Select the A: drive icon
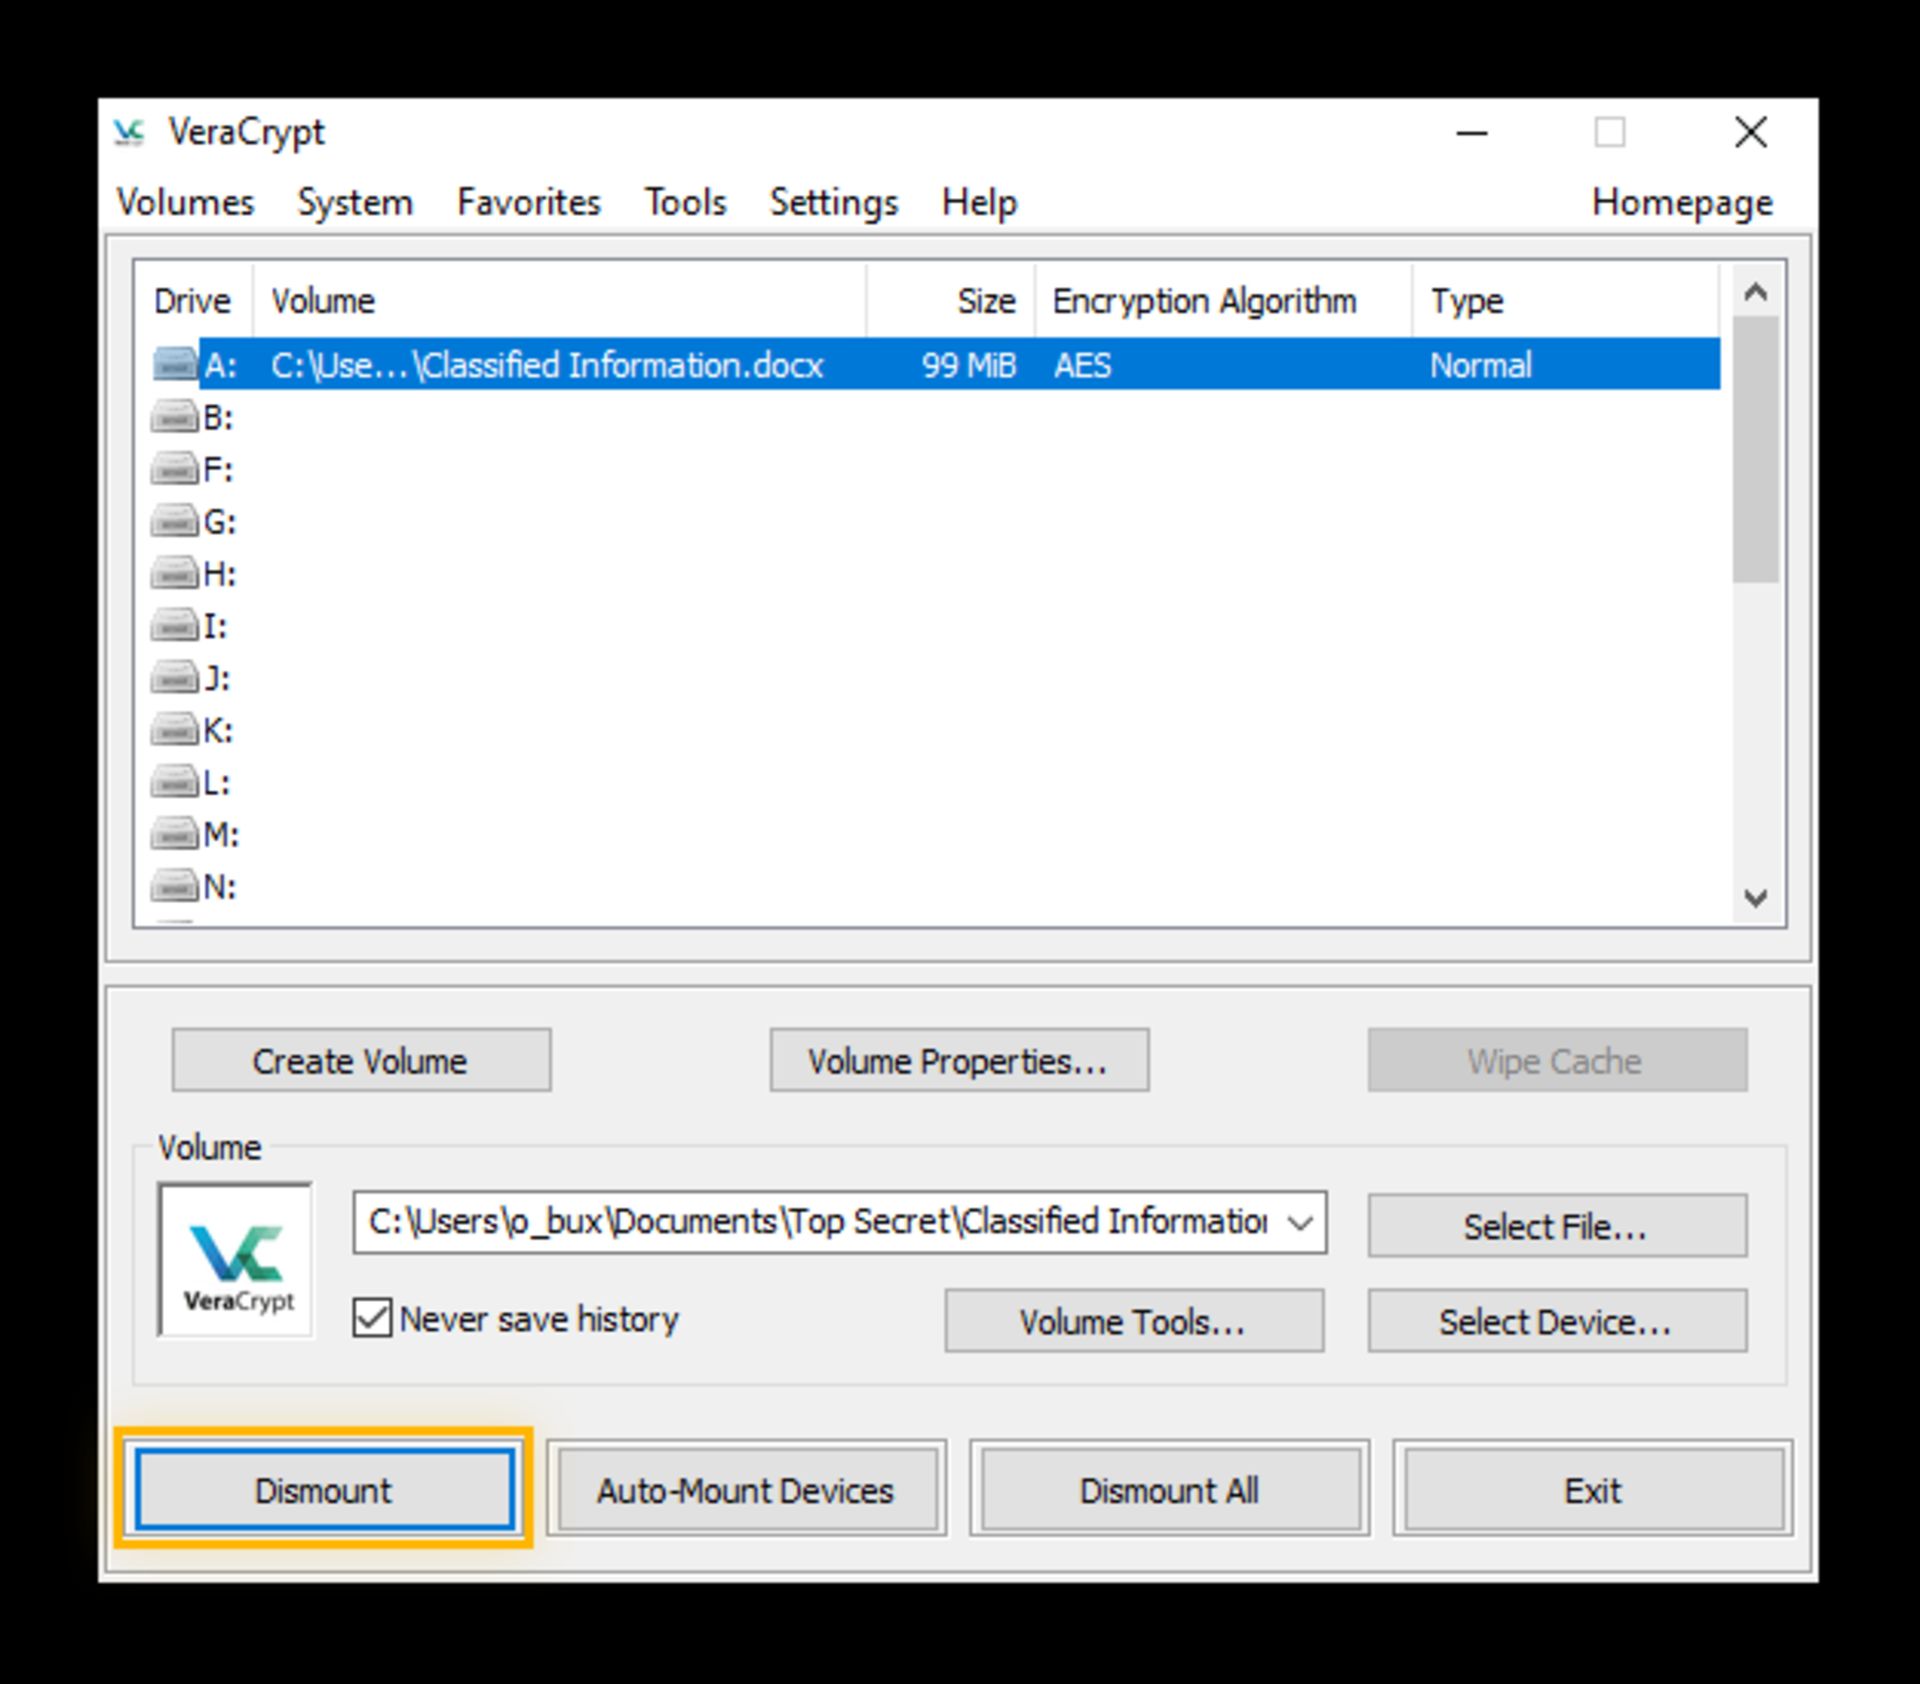1920x1684 pixels. coord(175,364)
